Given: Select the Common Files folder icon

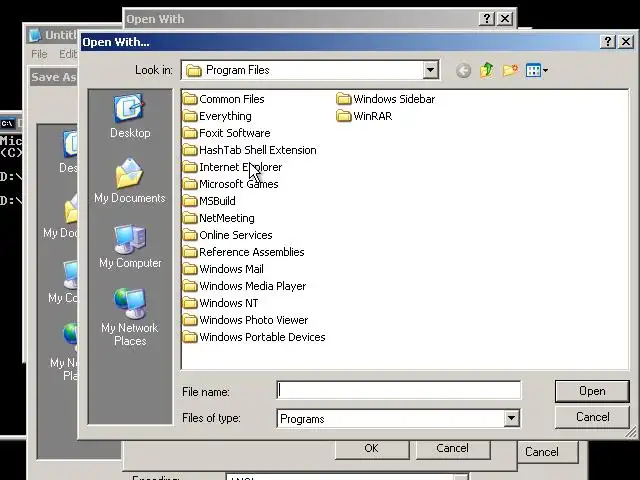Looking at the screenshot, I should click(x=190, y=99).
